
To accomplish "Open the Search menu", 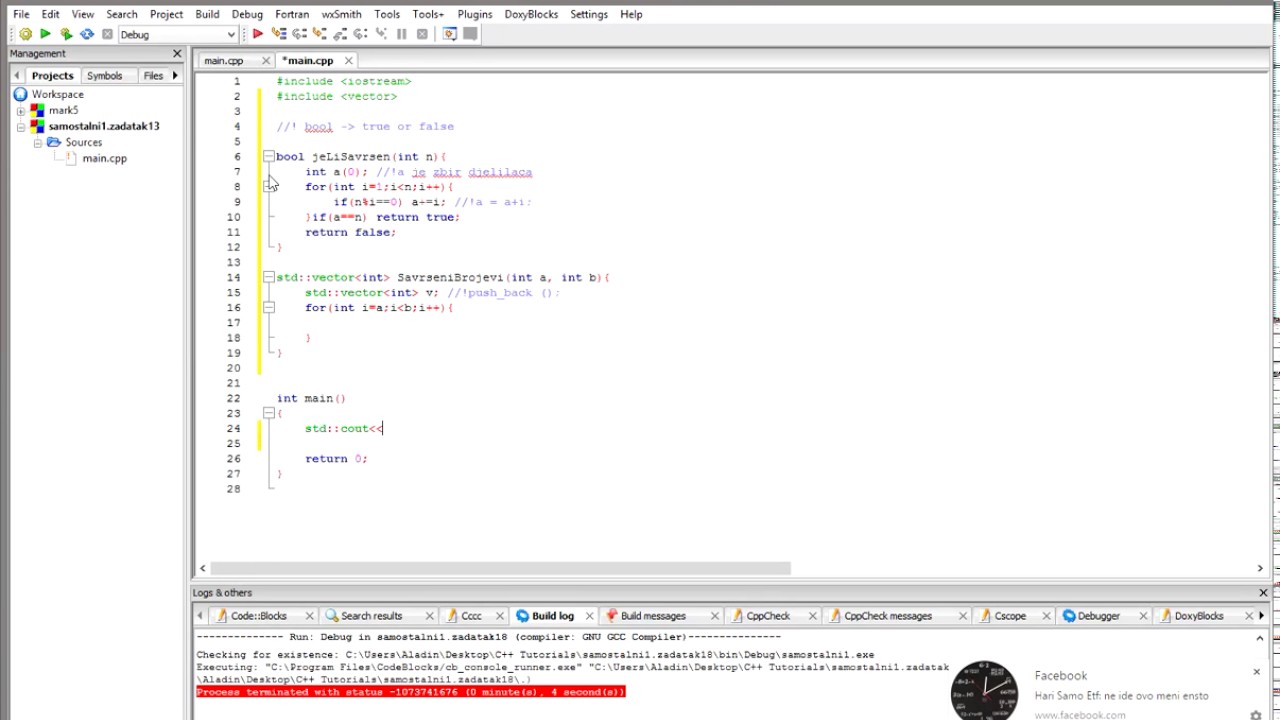I will click(x=122, y=14).
